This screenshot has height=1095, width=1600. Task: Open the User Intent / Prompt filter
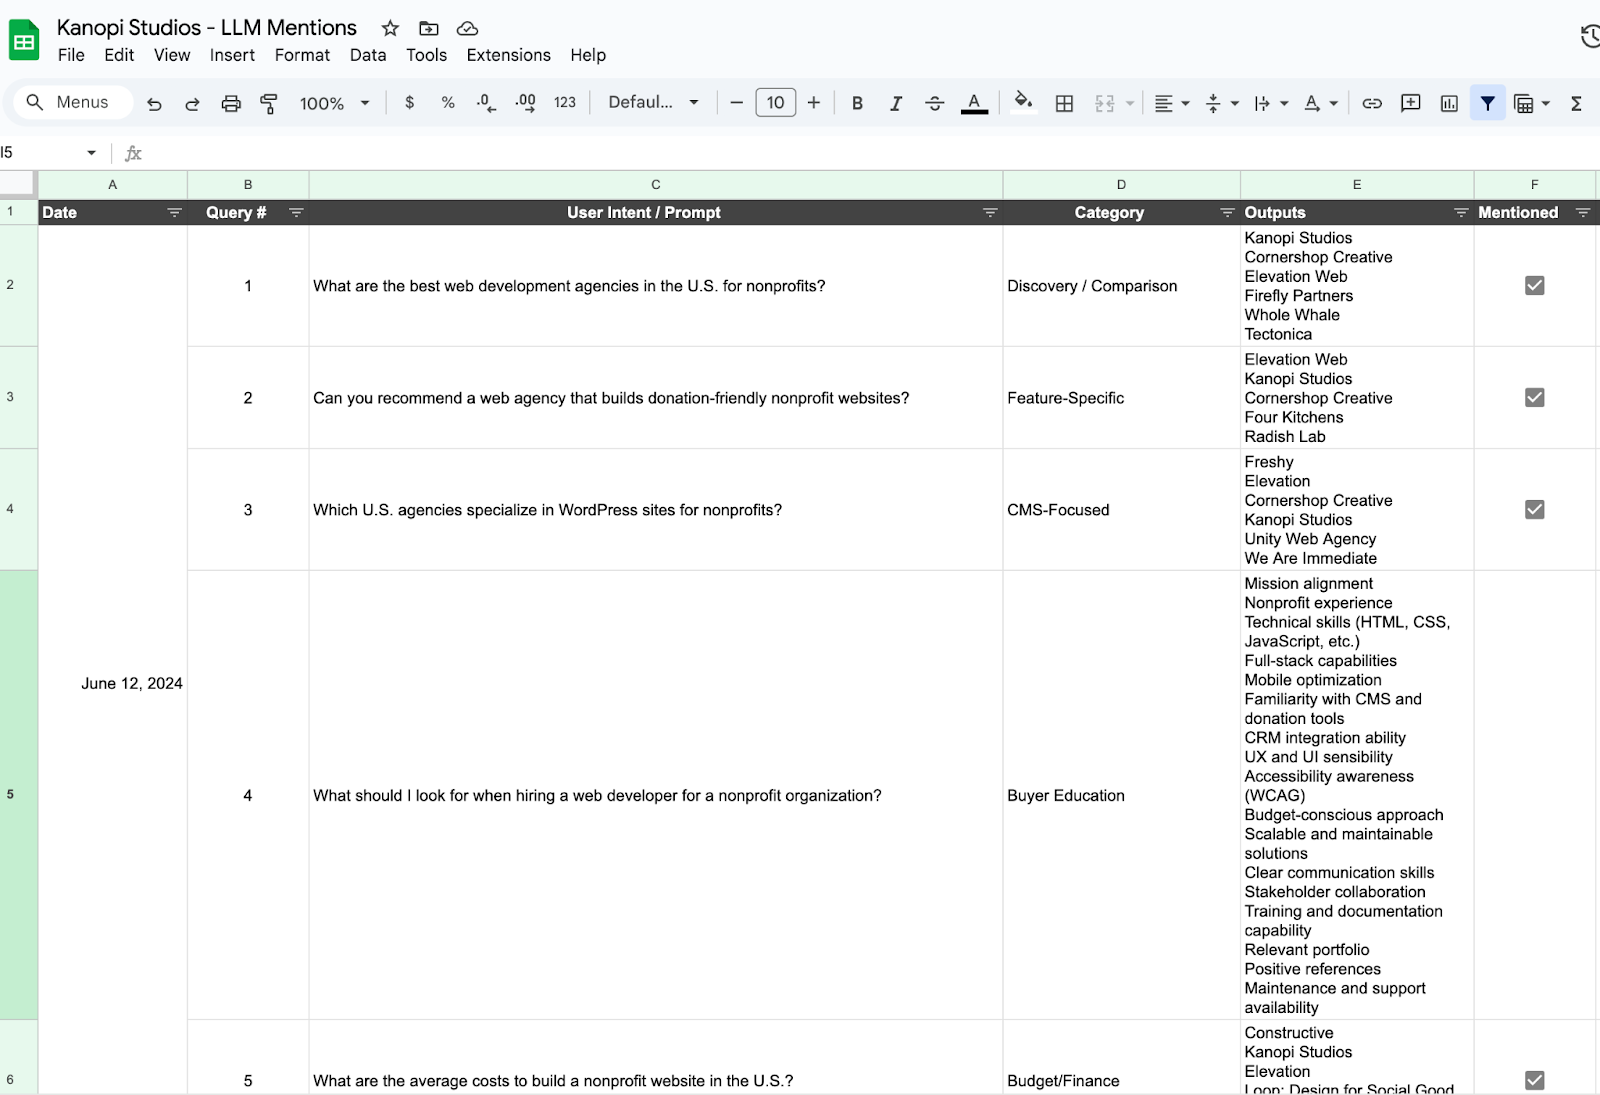click(990, 213)
